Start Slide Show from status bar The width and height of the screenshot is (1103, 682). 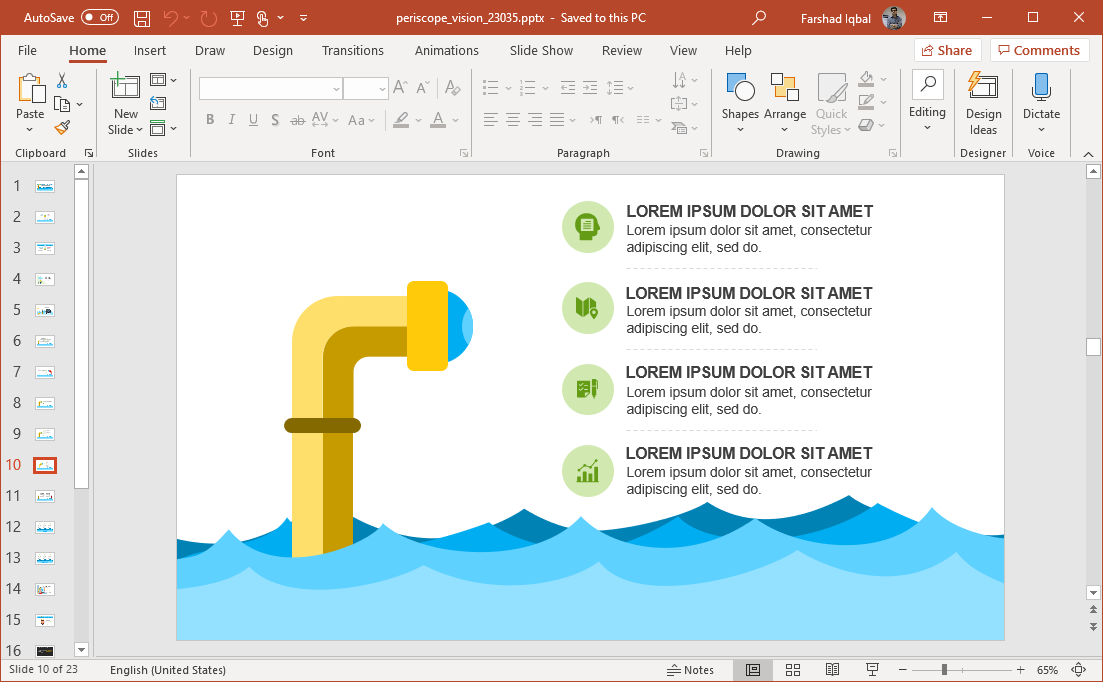pyautogui.click(x=872, y=670)
